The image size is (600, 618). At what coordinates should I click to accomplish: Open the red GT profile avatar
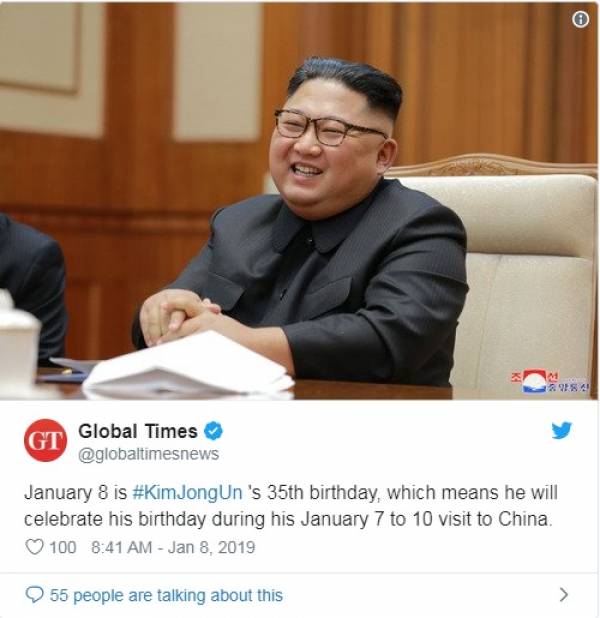45,440
